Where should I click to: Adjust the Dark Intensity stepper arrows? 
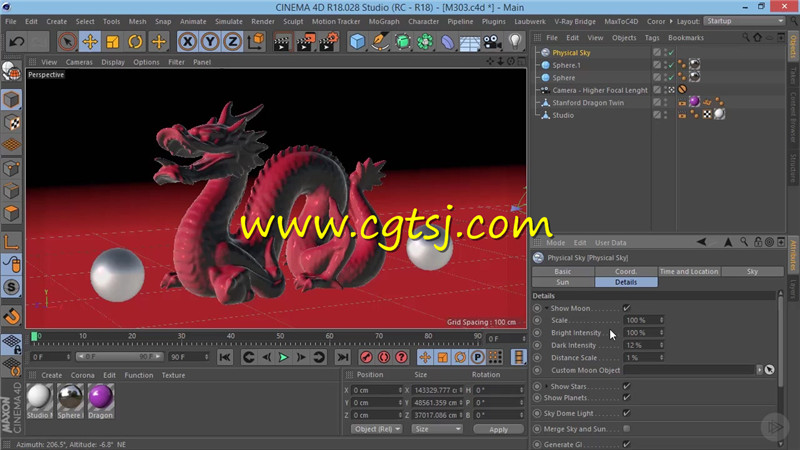point(661,345)
